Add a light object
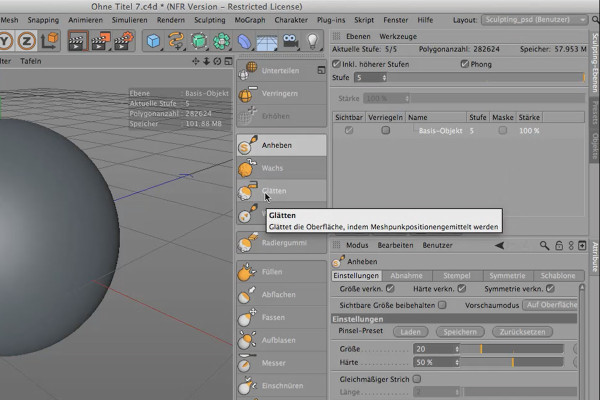 coord(313,41)
